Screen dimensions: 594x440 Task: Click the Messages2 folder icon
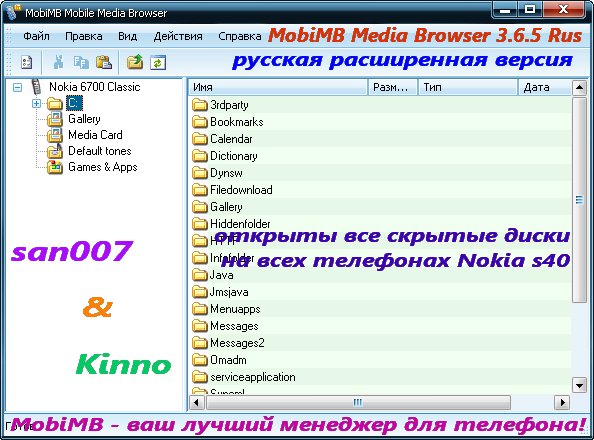click(200, 343)
